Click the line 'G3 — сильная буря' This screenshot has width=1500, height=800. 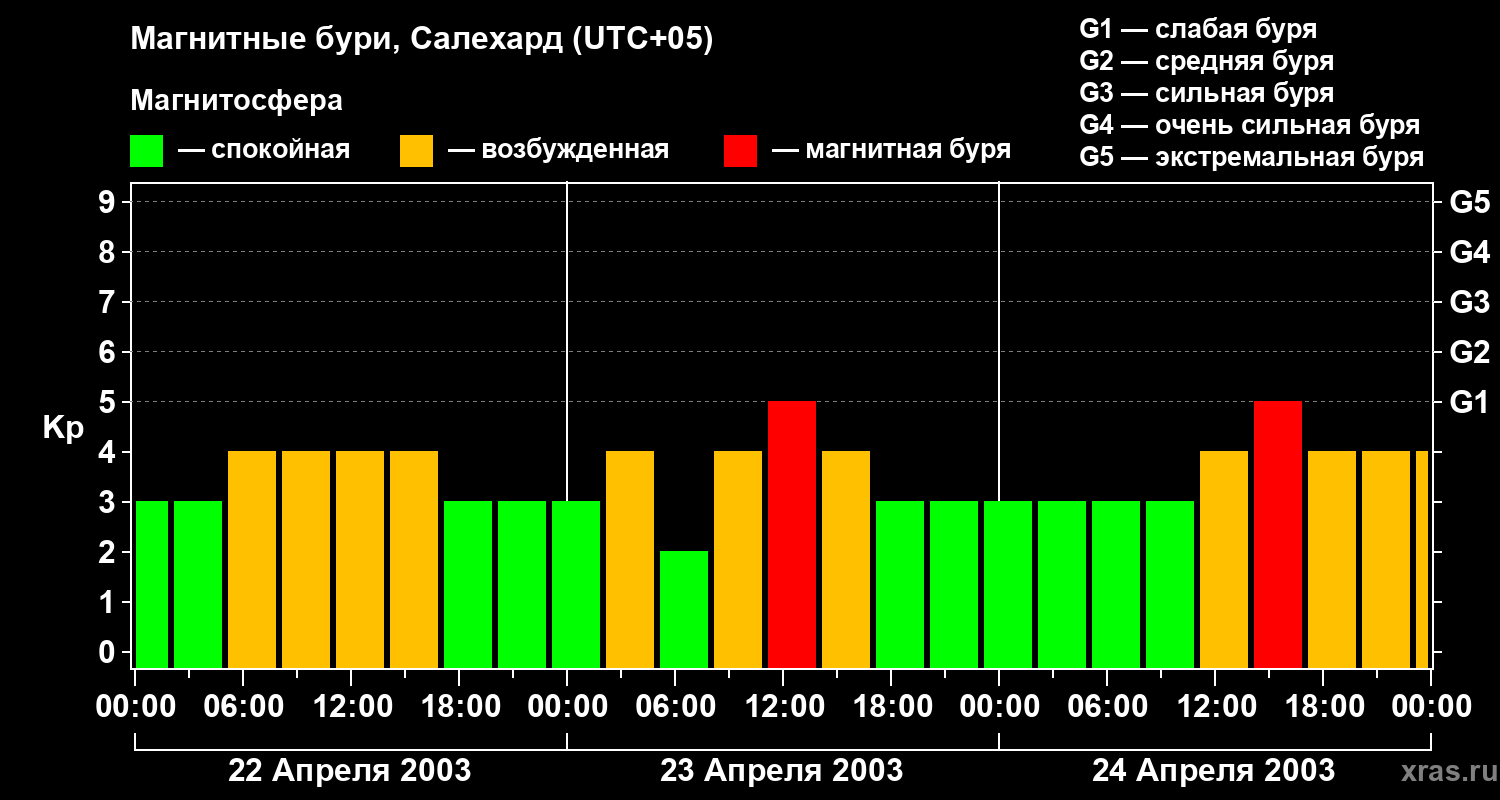1207,93
